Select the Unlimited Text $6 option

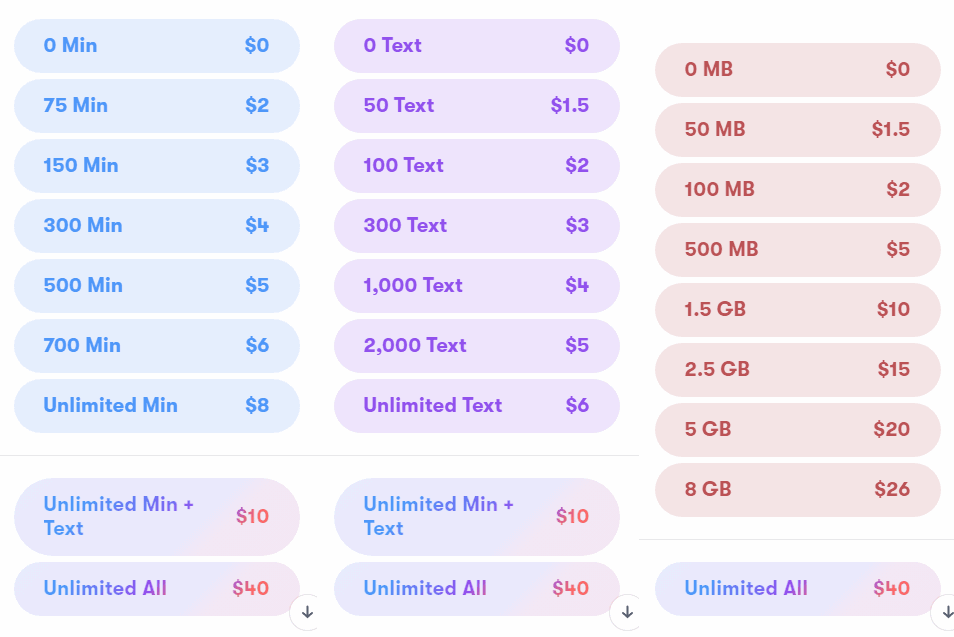click(477, 406)
